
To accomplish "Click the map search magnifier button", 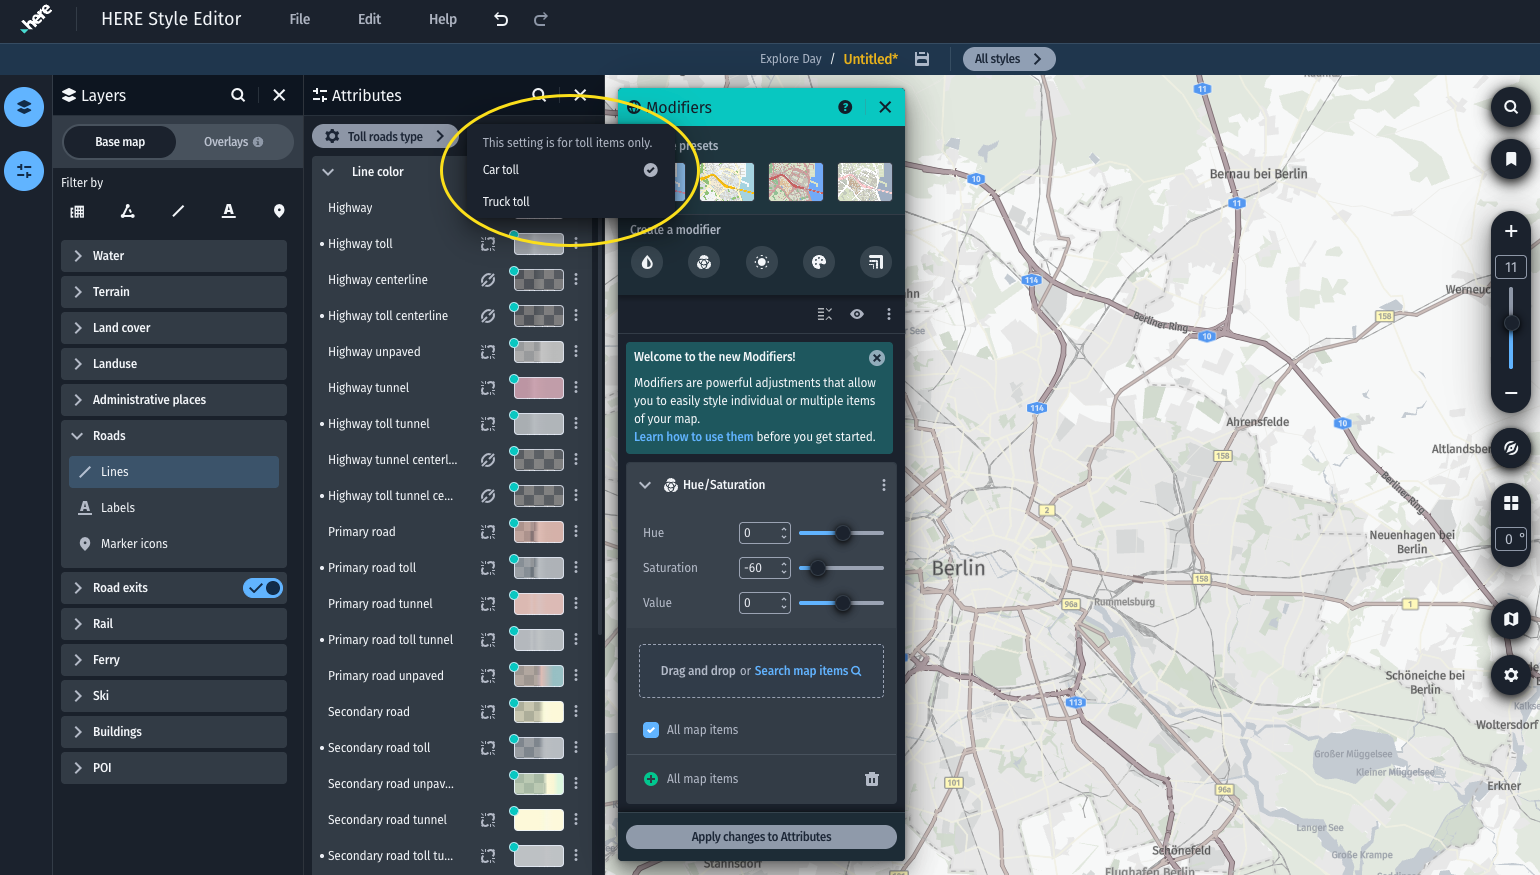I will point(1510,107).
